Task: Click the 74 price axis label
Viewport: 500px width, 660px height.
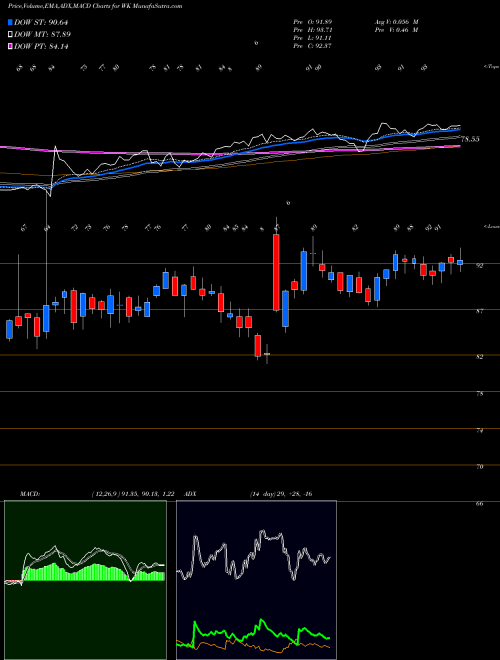Action: tap(479, 431)
